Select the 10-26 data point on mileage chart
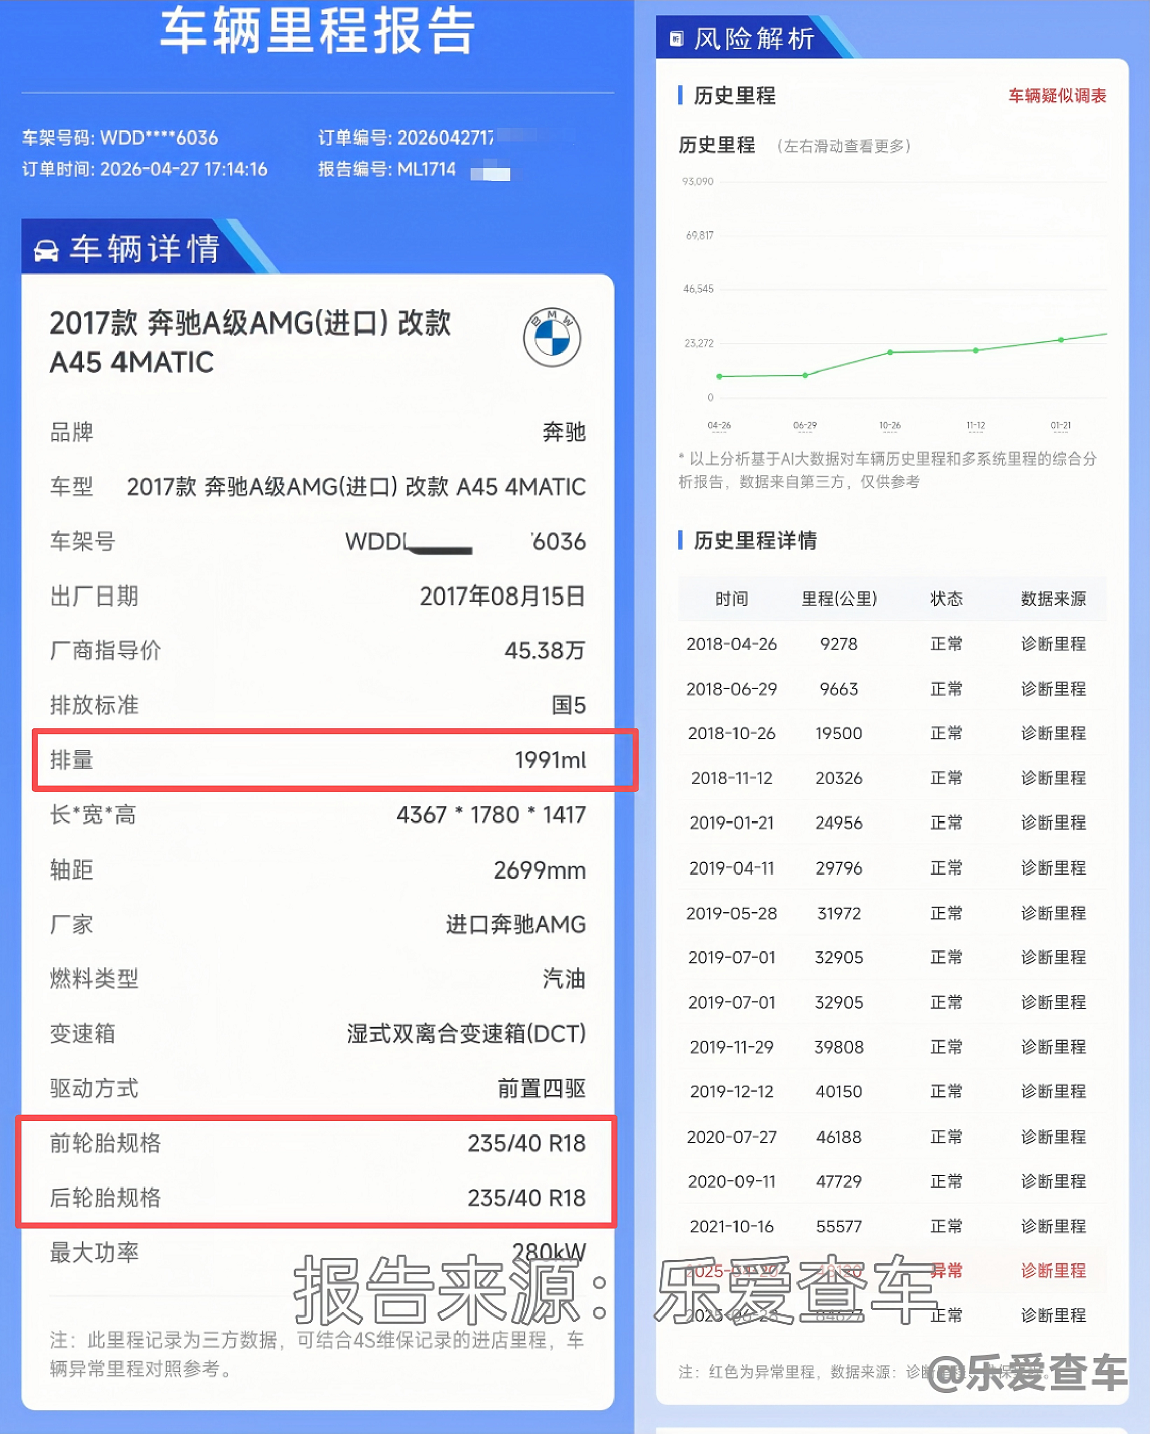1150x1434 pixels. click(890, 352)
